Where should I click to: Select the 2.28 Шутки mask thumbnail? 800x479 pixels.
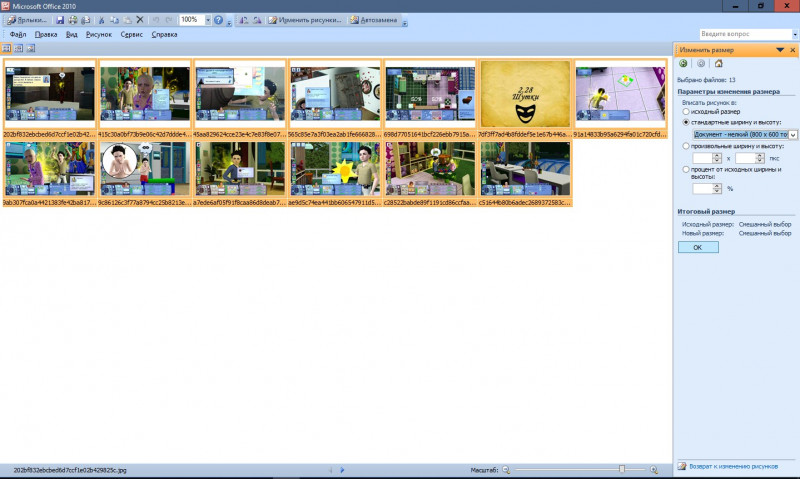525,94
